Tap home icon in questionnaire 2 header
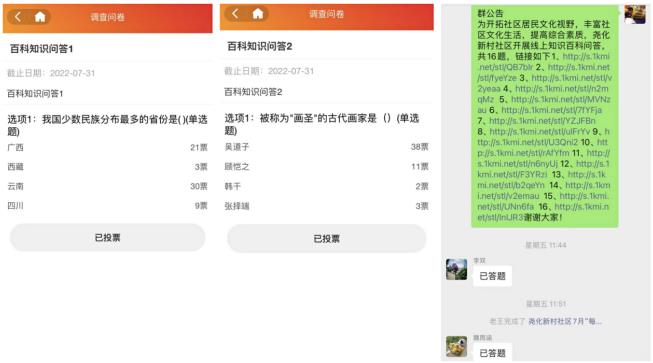 [258, 14]
